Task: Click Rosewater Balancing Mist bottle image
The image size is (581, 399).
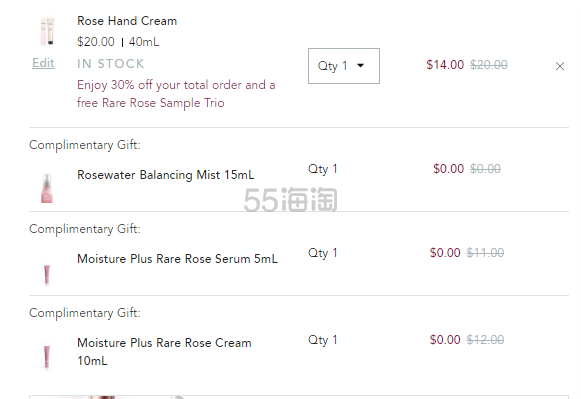Action: 47,188
